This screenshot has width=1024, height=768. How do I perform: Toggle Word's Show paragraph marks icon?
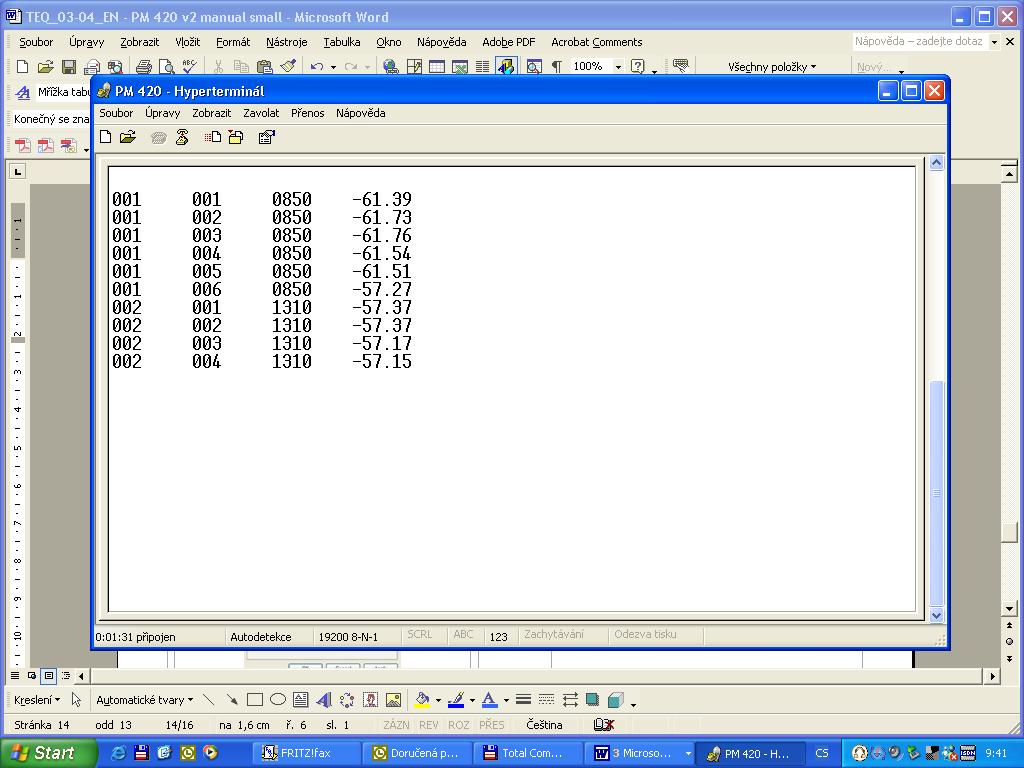pos(557,67)
